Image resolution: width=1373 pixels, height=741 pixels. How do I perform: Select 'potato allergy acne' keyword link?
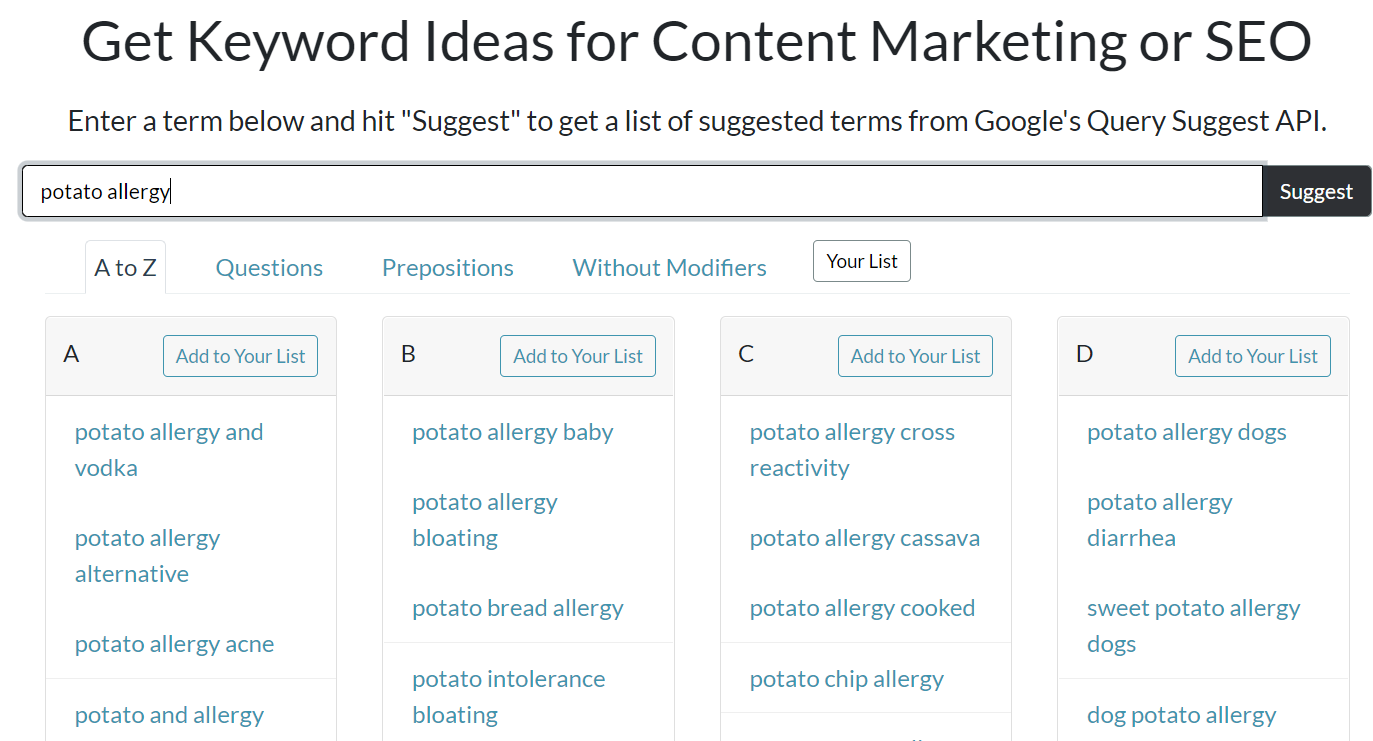(174, 644)
